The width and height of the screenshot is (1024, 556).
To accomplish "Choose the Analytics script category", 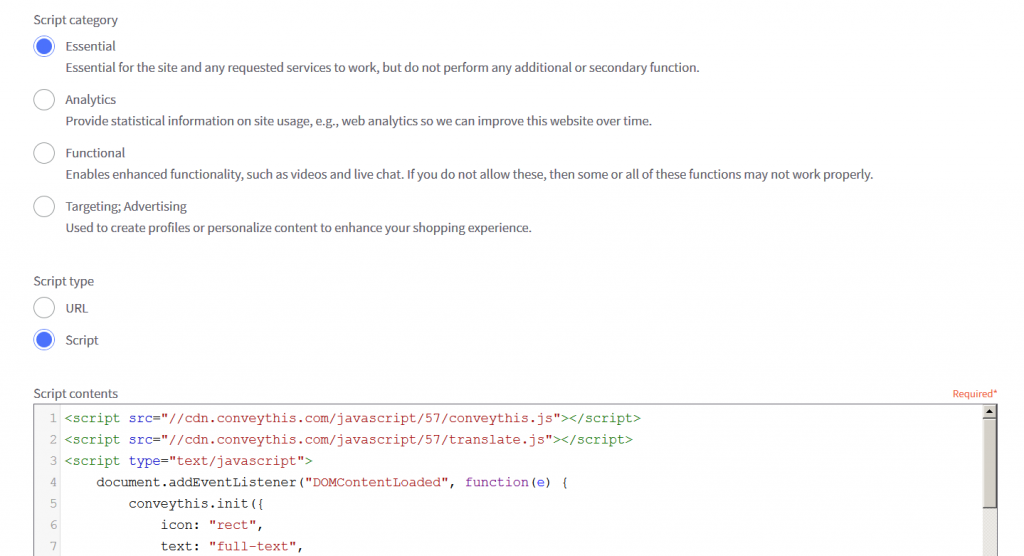I will coord(44,99).
